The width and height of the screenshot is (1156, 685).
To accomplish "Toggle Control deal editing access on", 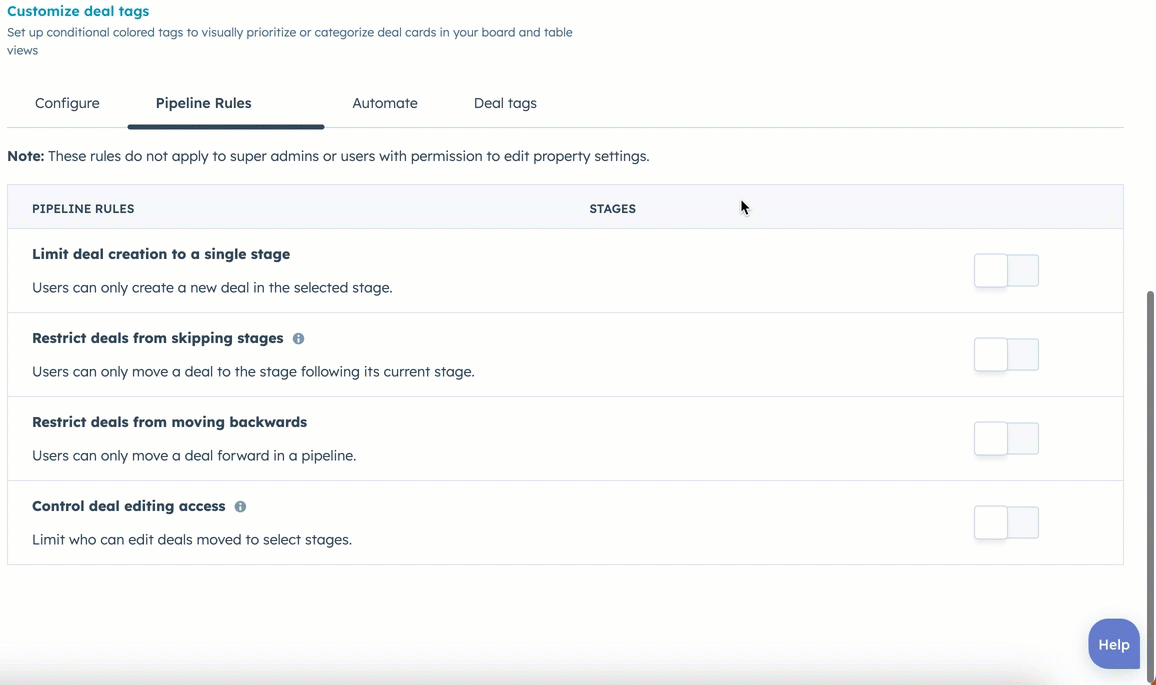I will pyautogui.click(x=1006, y=522).
